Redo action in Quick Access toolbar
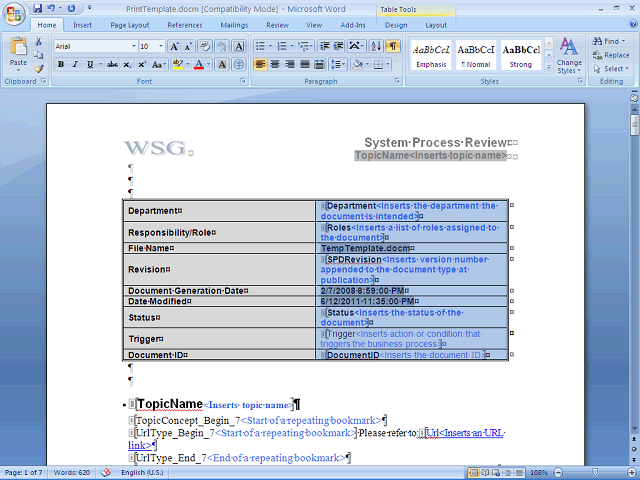Image resolution: width=640 pixels, height=480 pixels. pos(71,8)
